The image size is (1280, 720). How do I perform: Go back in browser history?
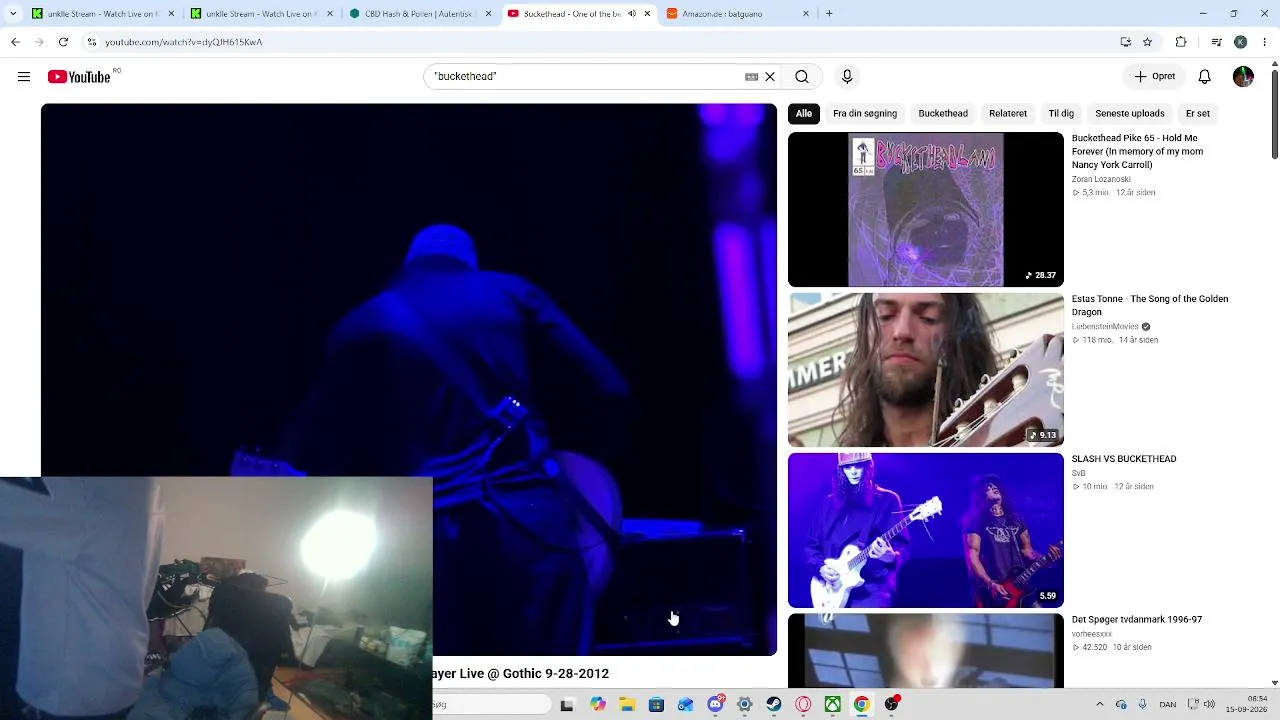[x=15, y=42]
